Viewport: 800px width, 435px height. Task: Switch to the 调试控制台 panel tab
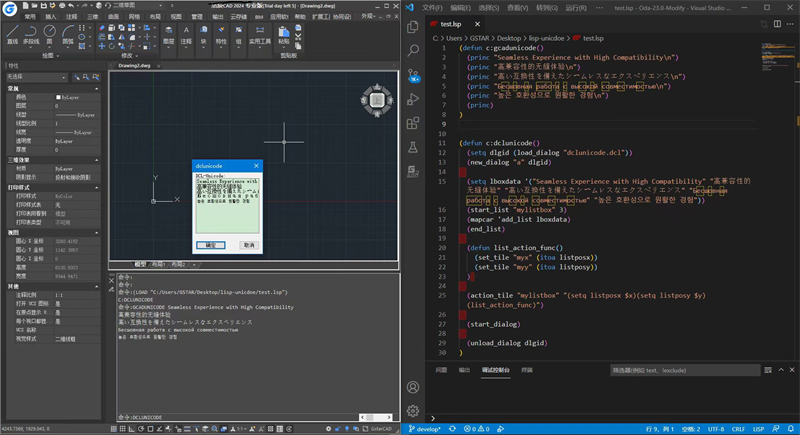tap(495, 370)
